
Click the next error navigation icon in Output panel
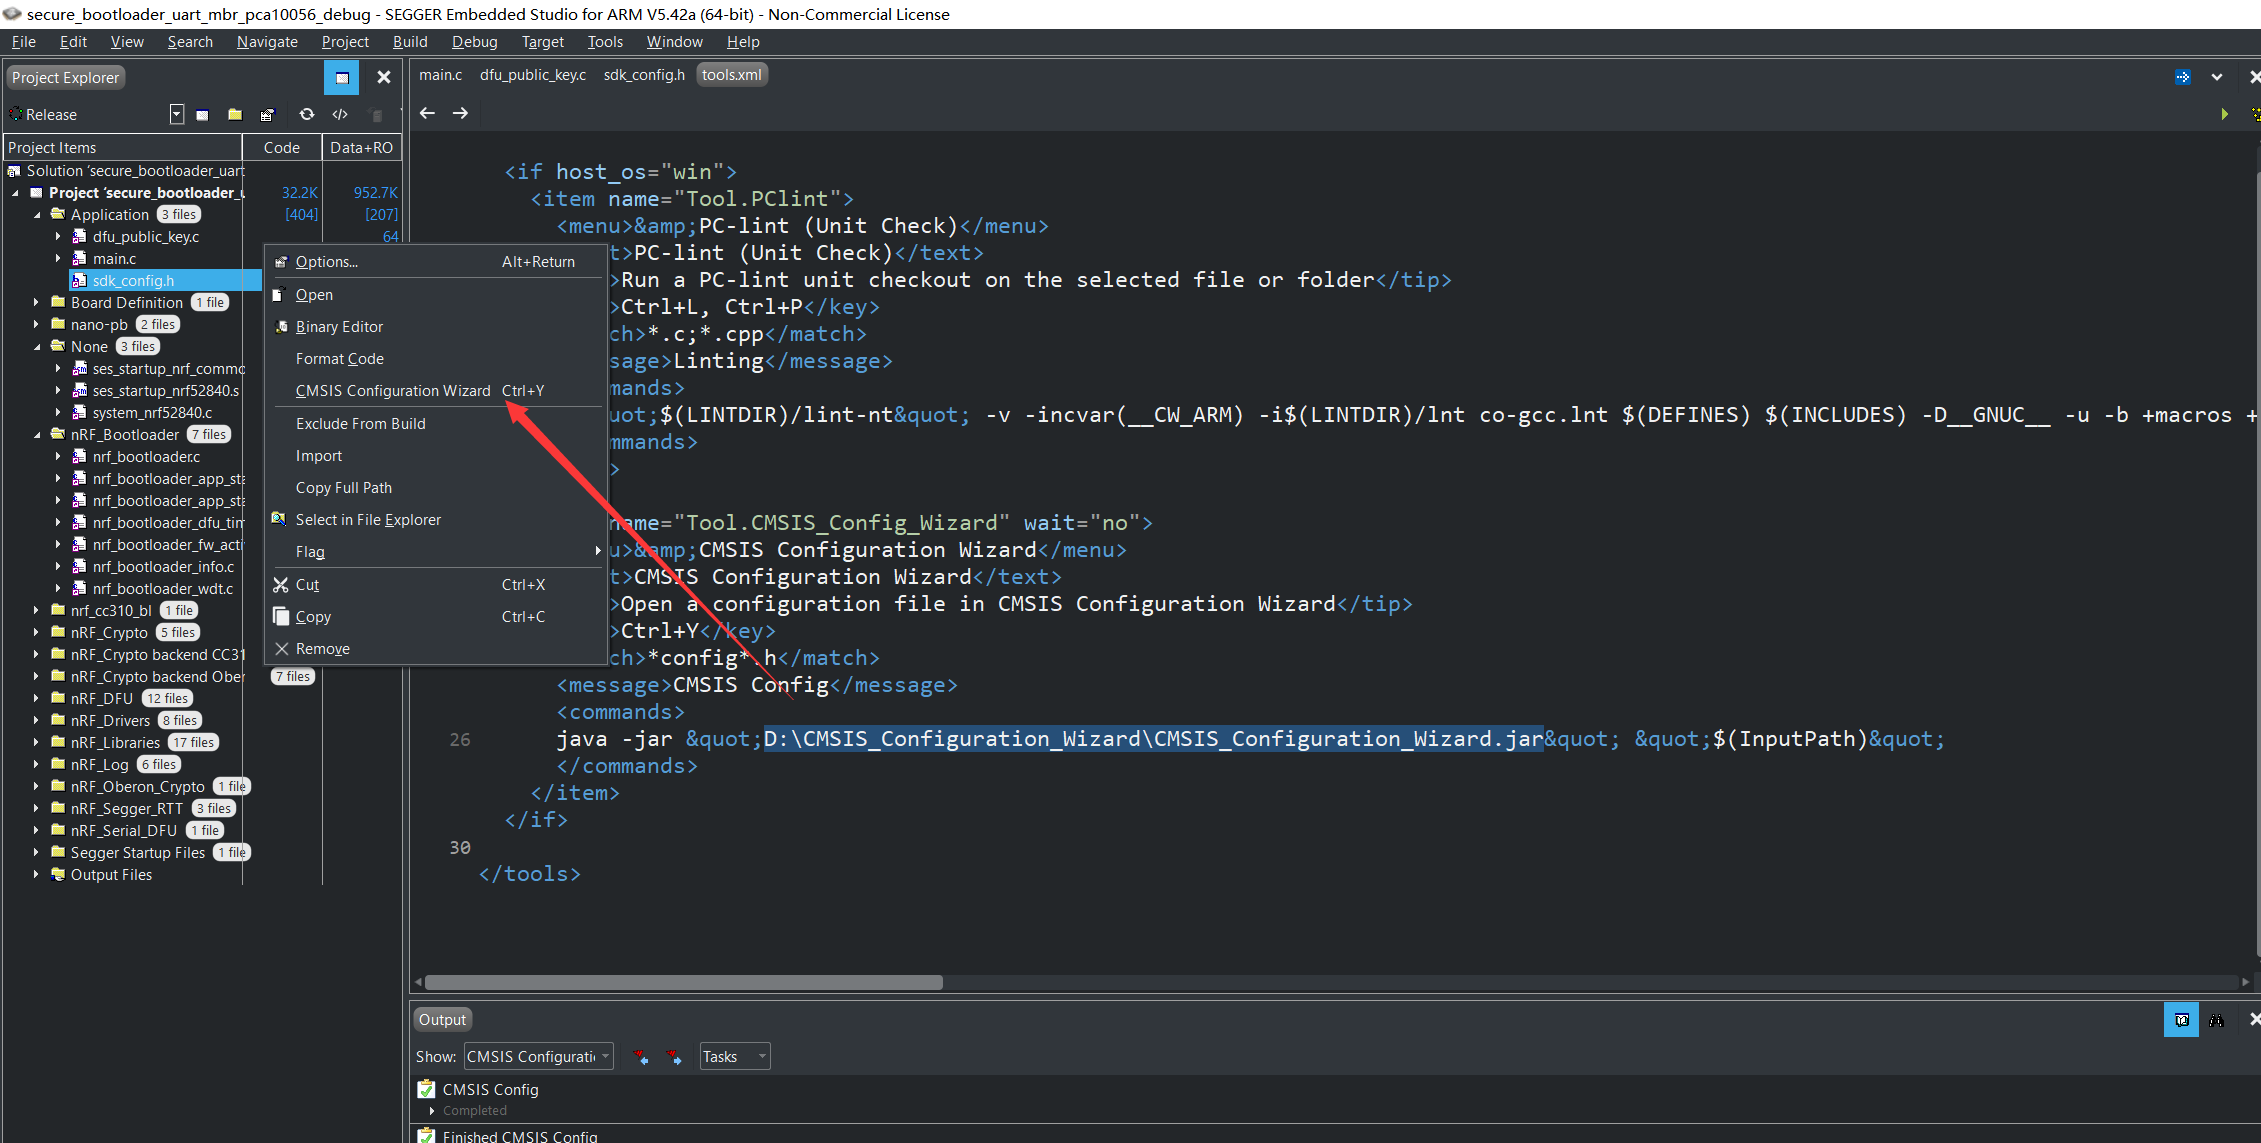[x=675, y=1056]
